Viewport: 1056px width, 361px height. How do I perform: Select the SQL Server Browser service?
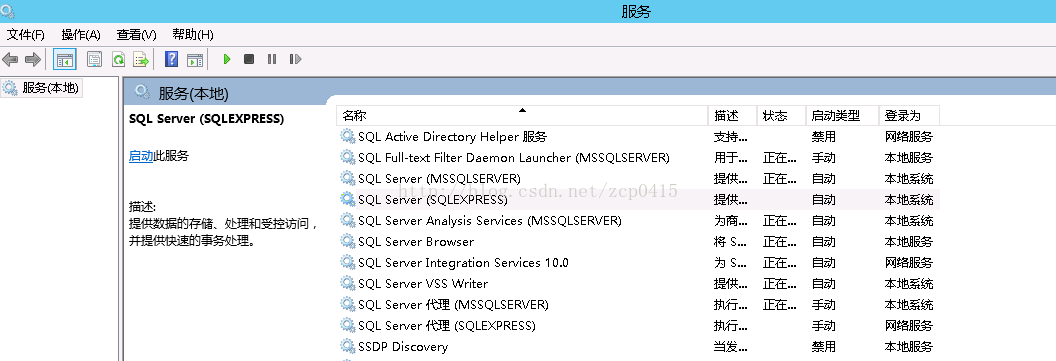(637, 241)
